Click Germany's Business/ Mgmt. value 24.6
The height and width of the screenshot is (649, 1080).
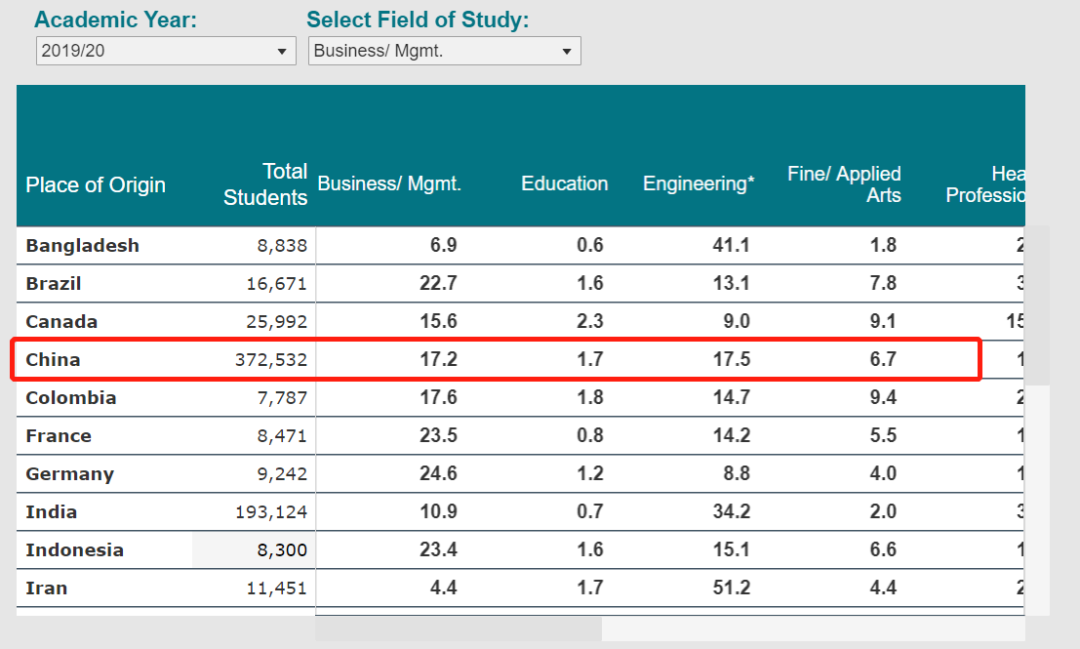[x=438, y=474]
